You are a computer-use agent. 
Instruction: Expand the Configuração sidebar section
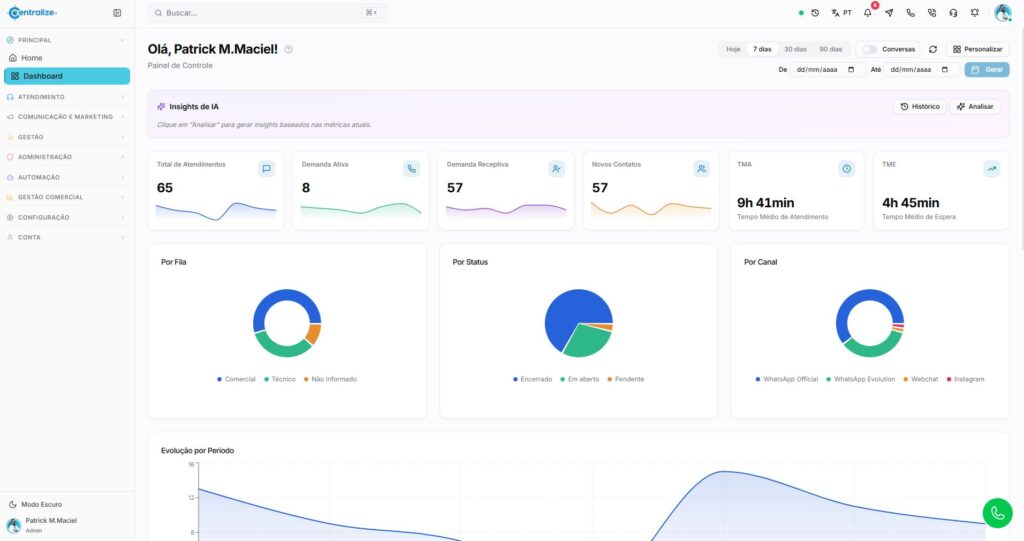[x=67, y=217]
